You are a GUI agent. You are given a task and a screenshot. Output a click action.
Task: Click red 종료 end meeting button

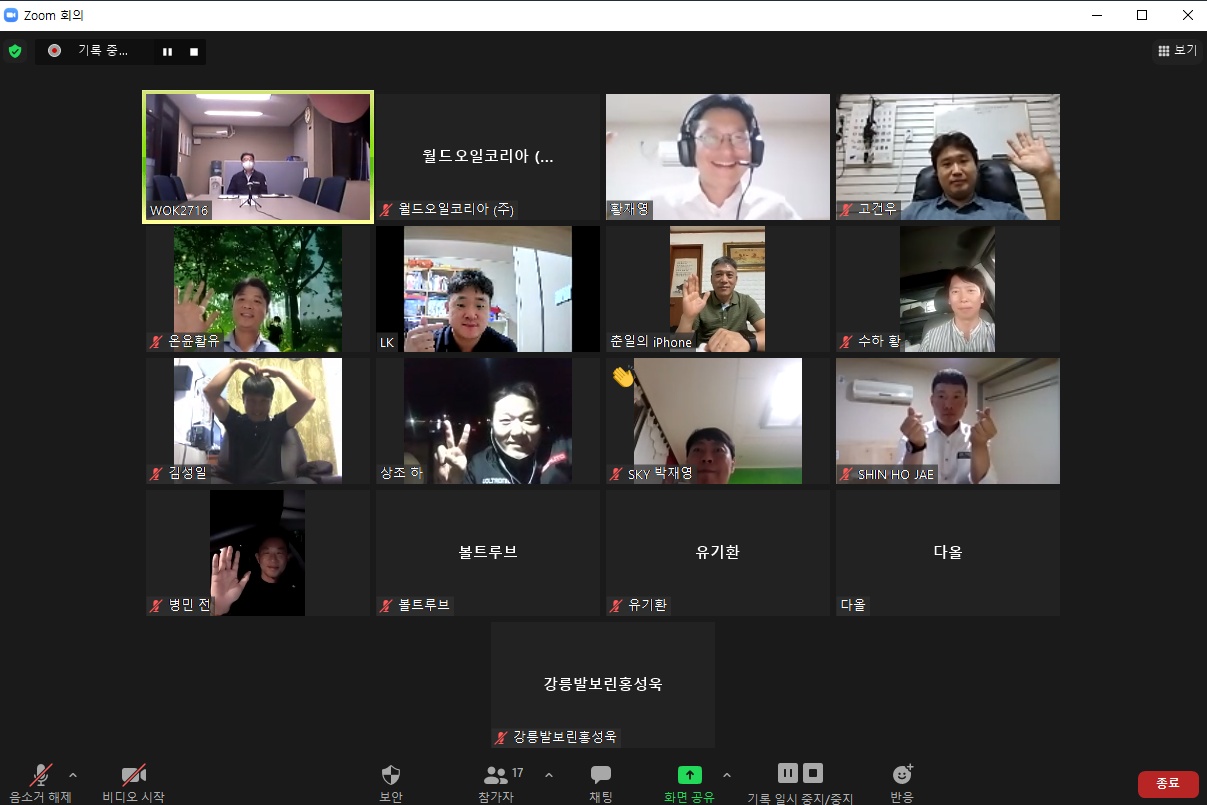pyautogui.click(x=1168, y=784)
